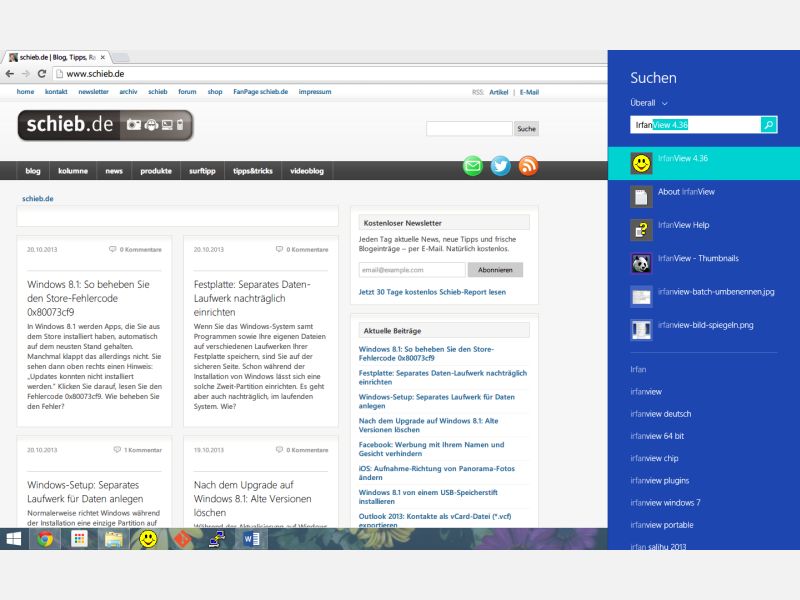
Task: Open the apps grid taskbar icon
Action: pyautogui.click(x=79, y=539)
